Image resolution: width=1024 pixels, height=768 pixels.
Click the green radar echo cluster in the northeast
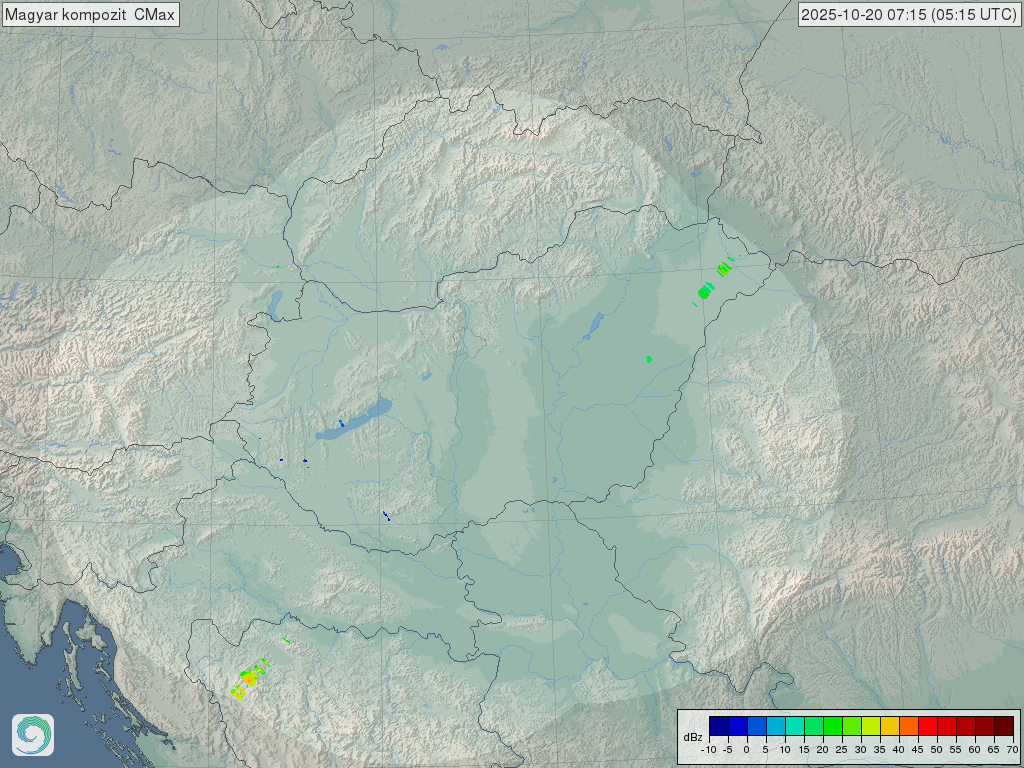click(706, 291)
